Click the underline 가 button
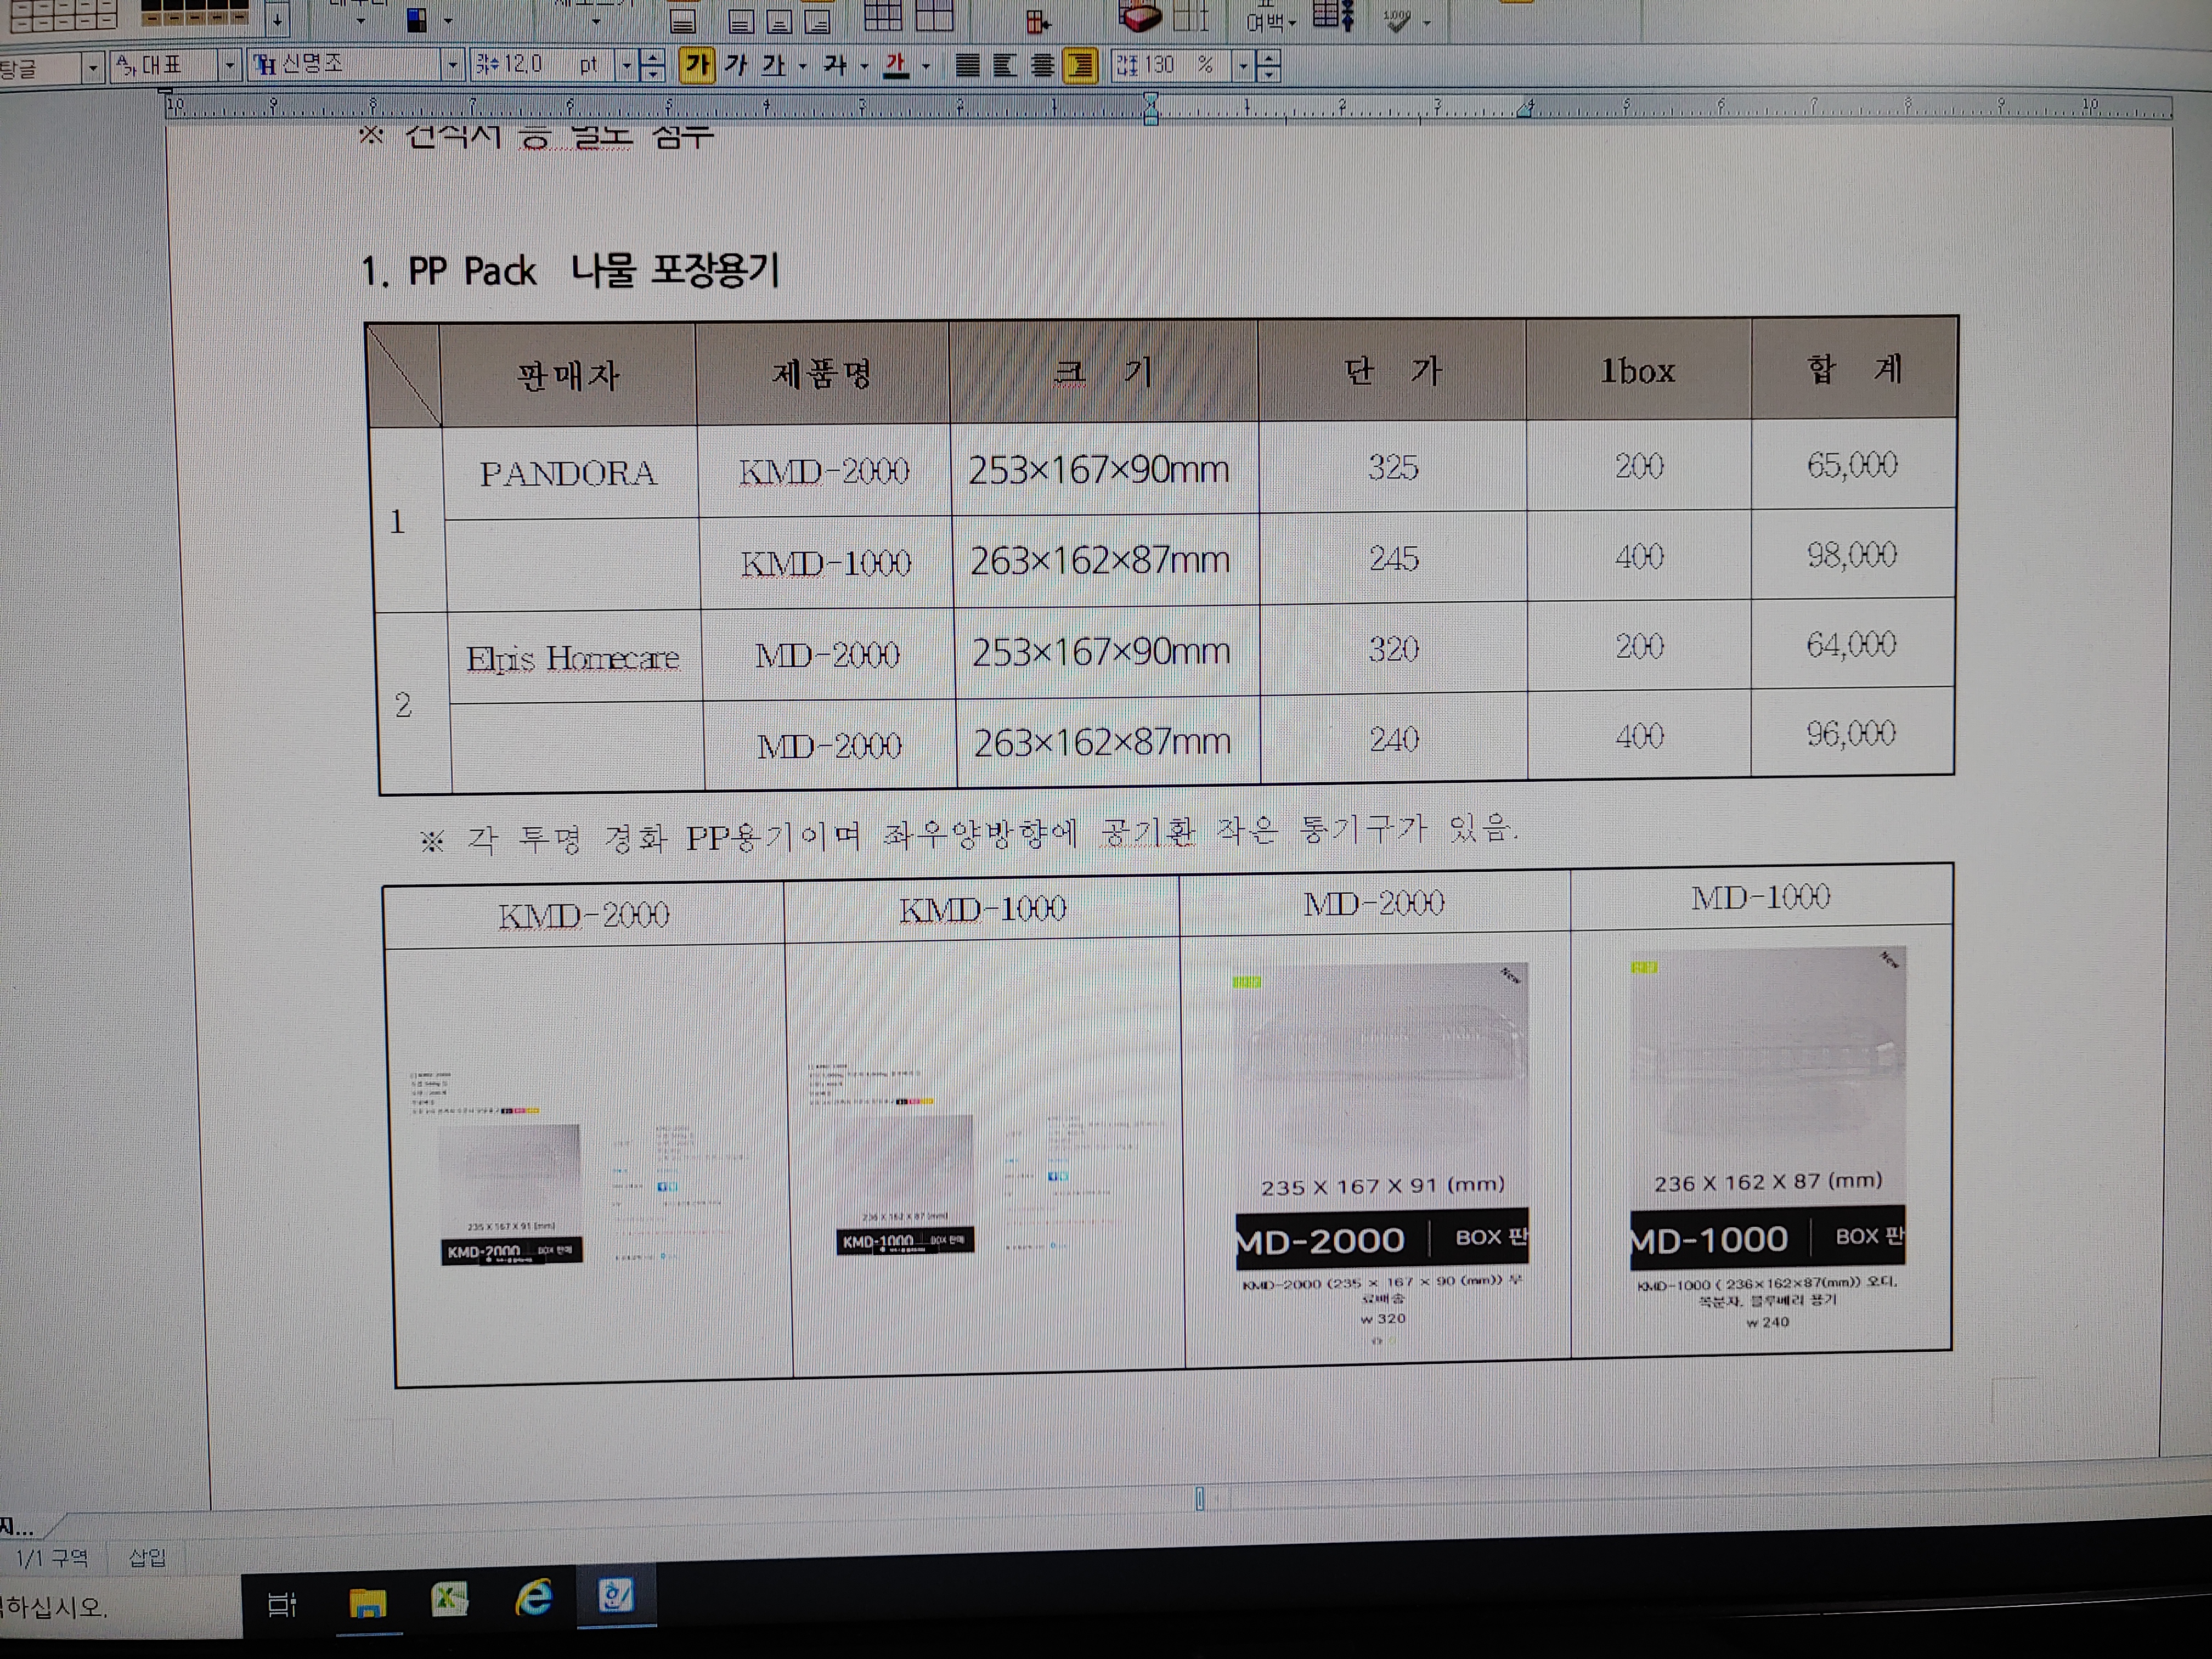The image size is (2212, 1659). [x=773, y=66]
